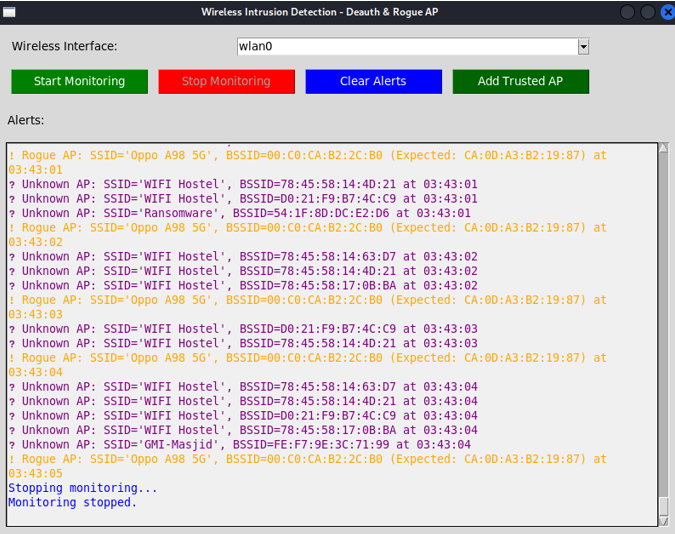The width and height of the screenshot is (675, 534).
Task: Expand the wireless interface dropdown arrow
Action: pyautogui.click(x=583, y=47)
